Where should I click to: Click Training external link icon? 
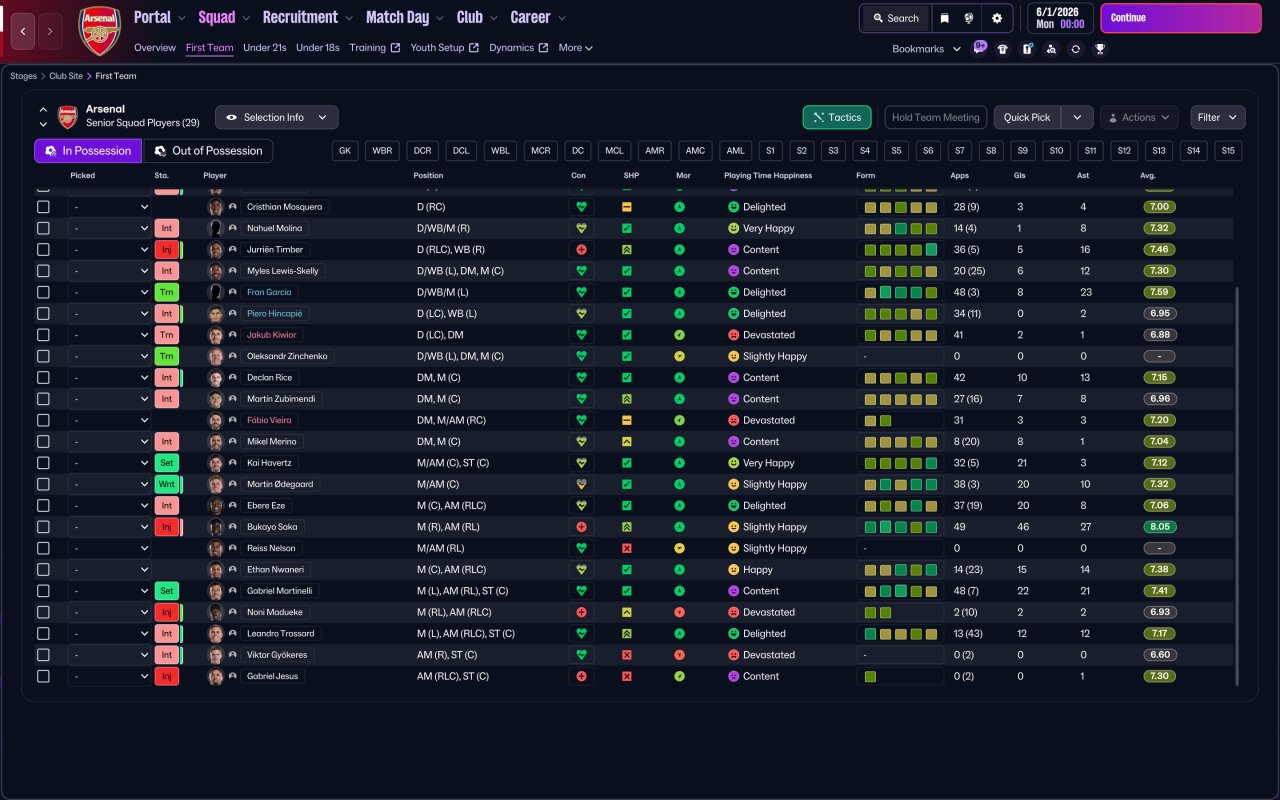pos(396,48)
